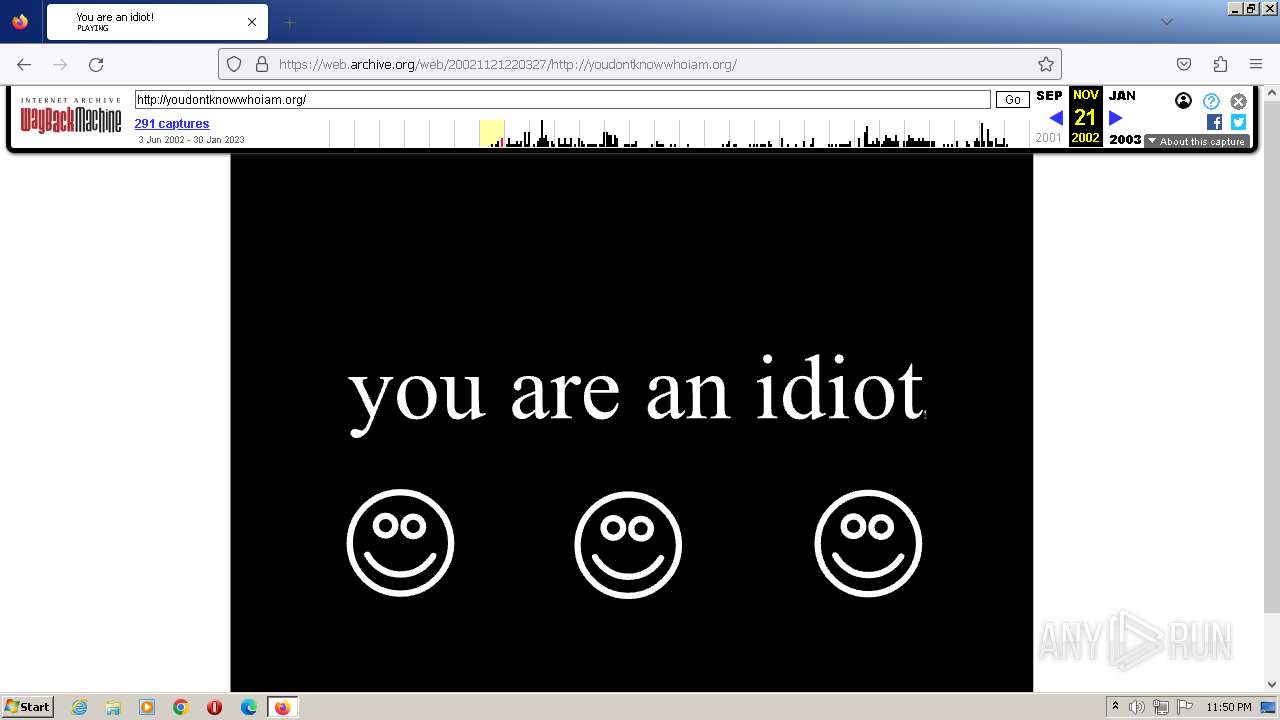Open Wayback user account icon
Viewport: 1280px width, 720px height.
pyautogui.click(x=1183, y=101)
